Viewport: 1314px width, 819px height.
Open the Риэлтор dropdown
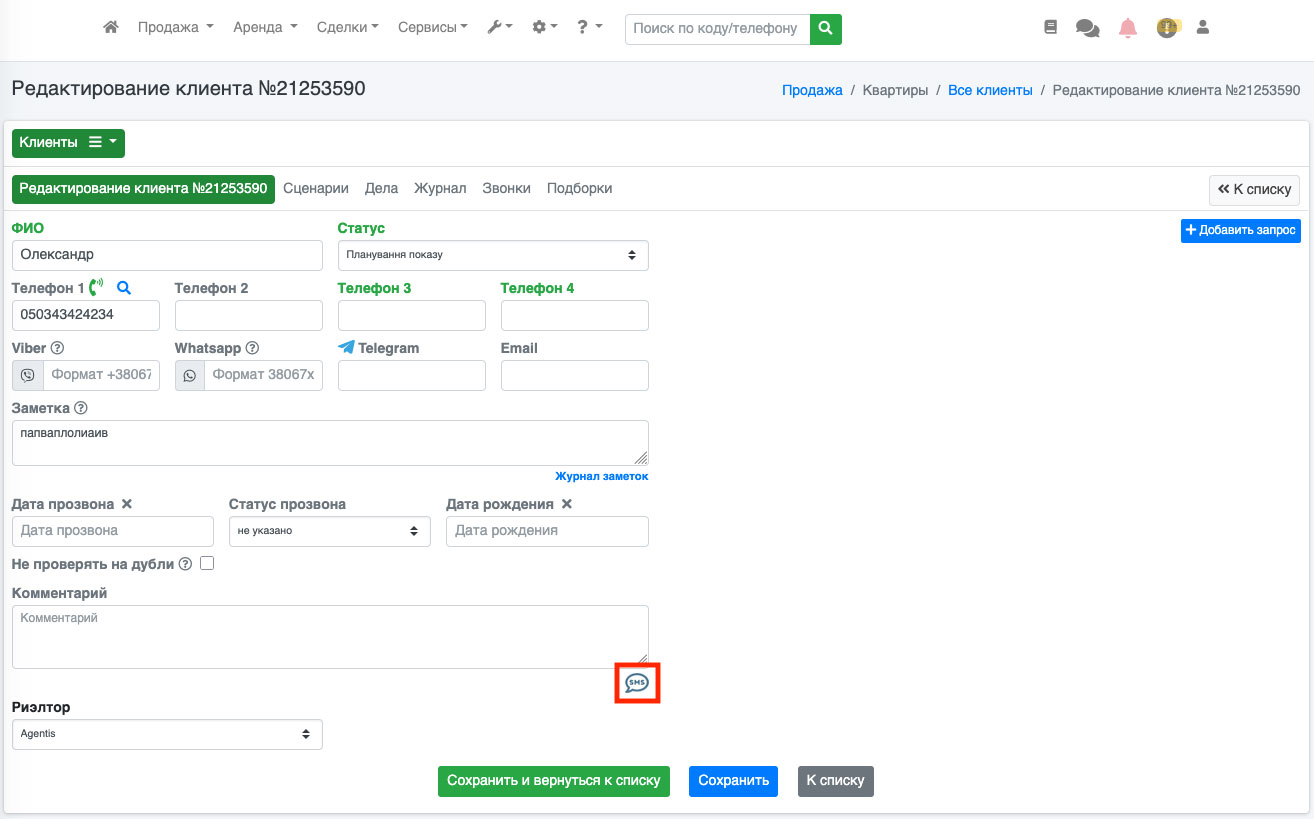click(167, 734)
